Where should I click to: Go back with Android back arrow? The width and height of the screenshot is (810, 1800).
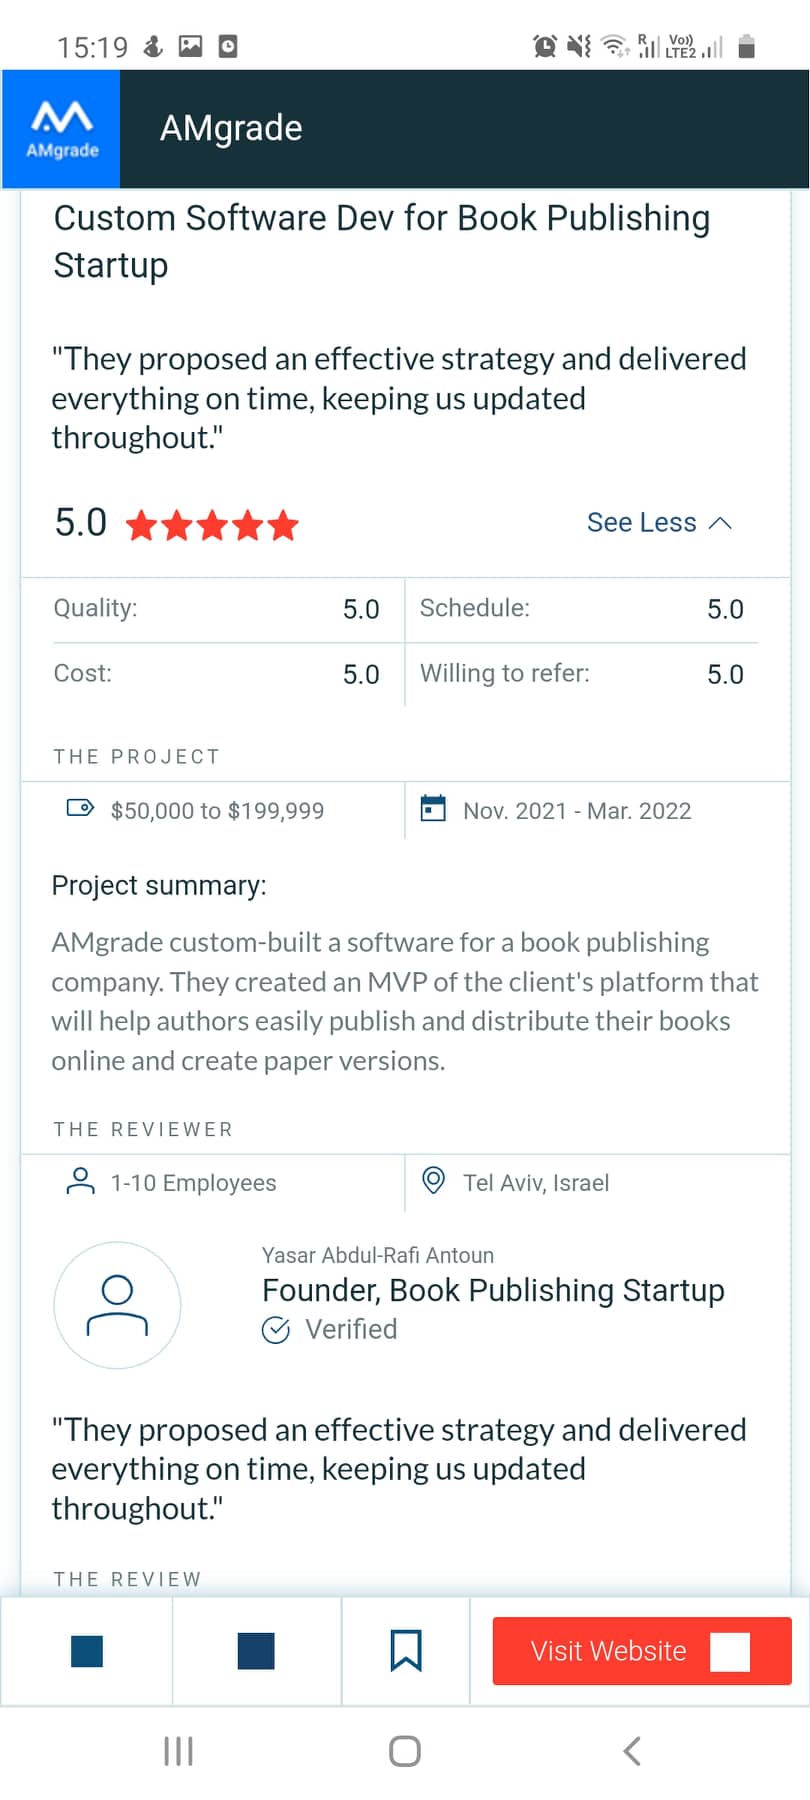631,1751
